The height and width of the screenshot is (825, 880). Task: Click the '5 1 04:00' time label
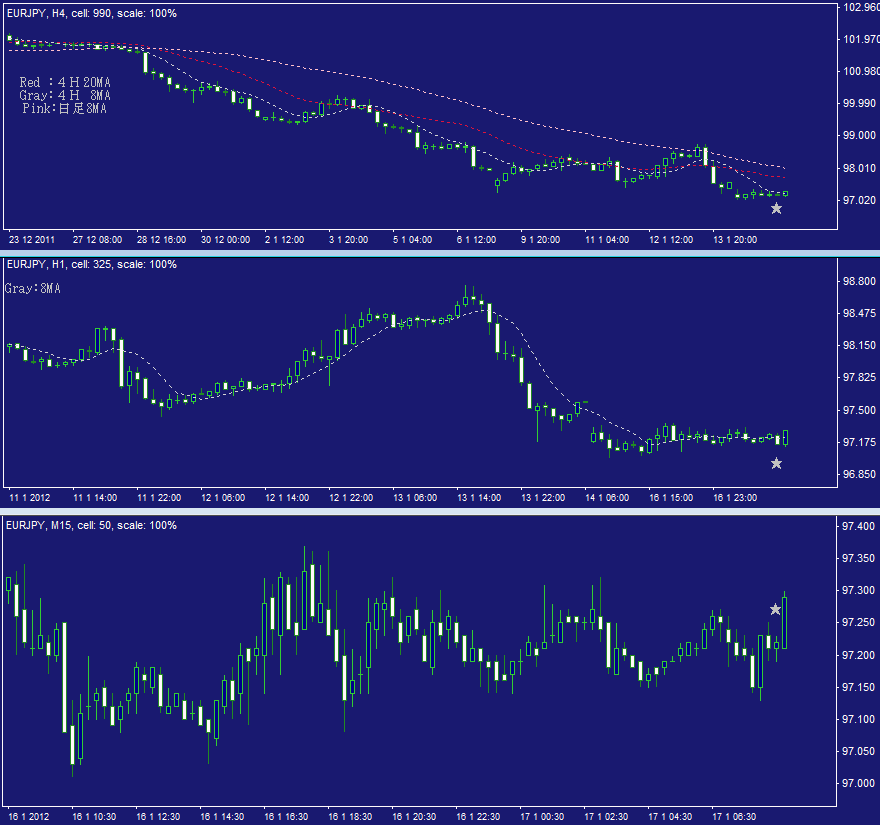click(412, 240)
